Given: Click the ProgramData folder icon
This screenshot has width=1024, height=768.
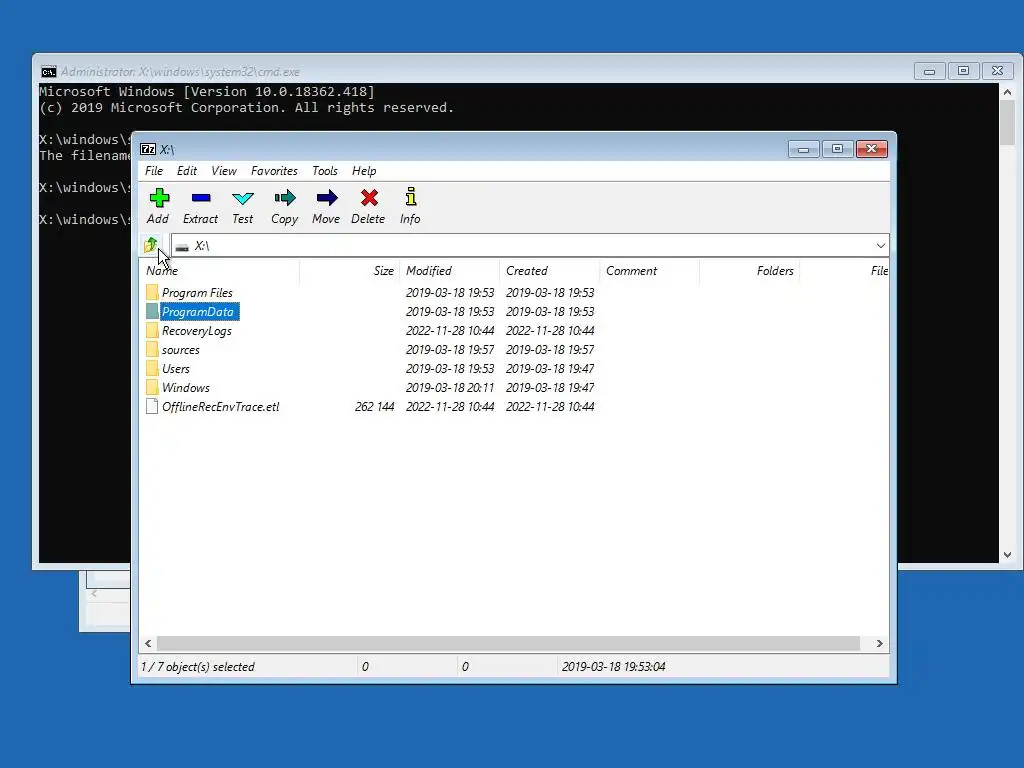Looking at the screenshot, I should point(152,312).
